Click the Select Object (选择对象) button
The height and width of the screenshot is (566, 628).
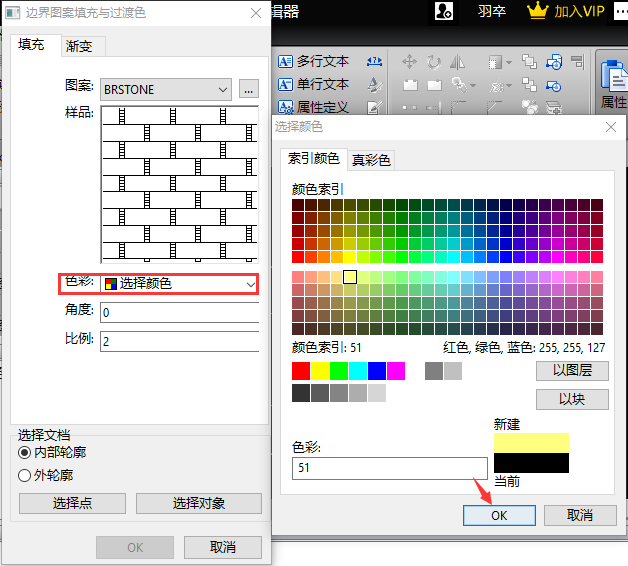(x=199, y=503)
